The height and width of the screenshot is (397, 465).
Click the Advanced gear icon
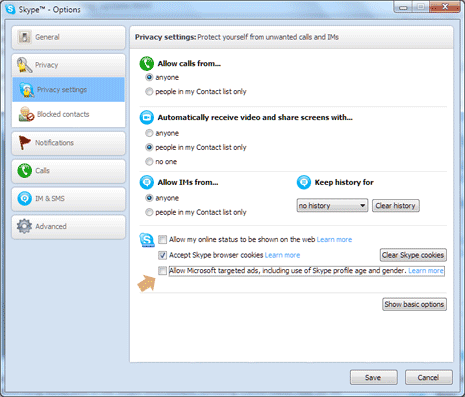pos(24,226)
